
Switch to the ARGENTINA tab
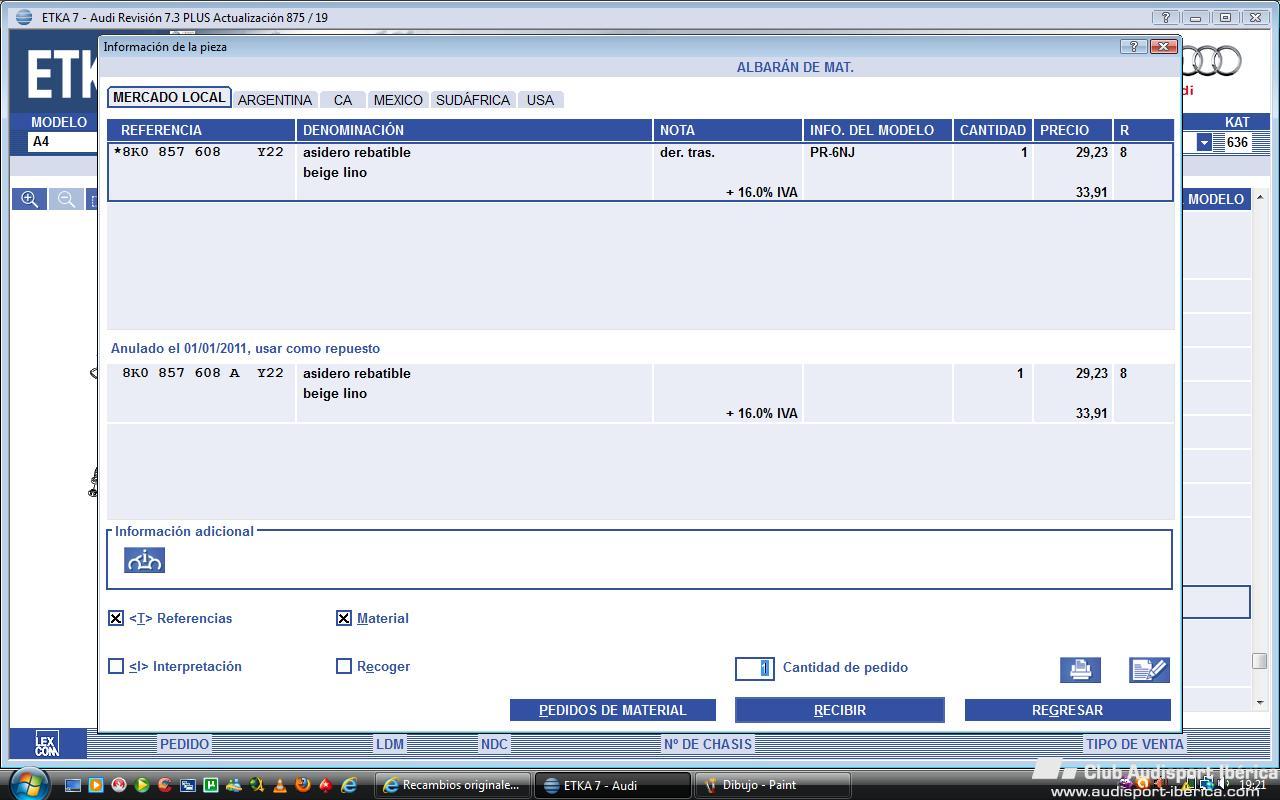[x=275, y=100]
